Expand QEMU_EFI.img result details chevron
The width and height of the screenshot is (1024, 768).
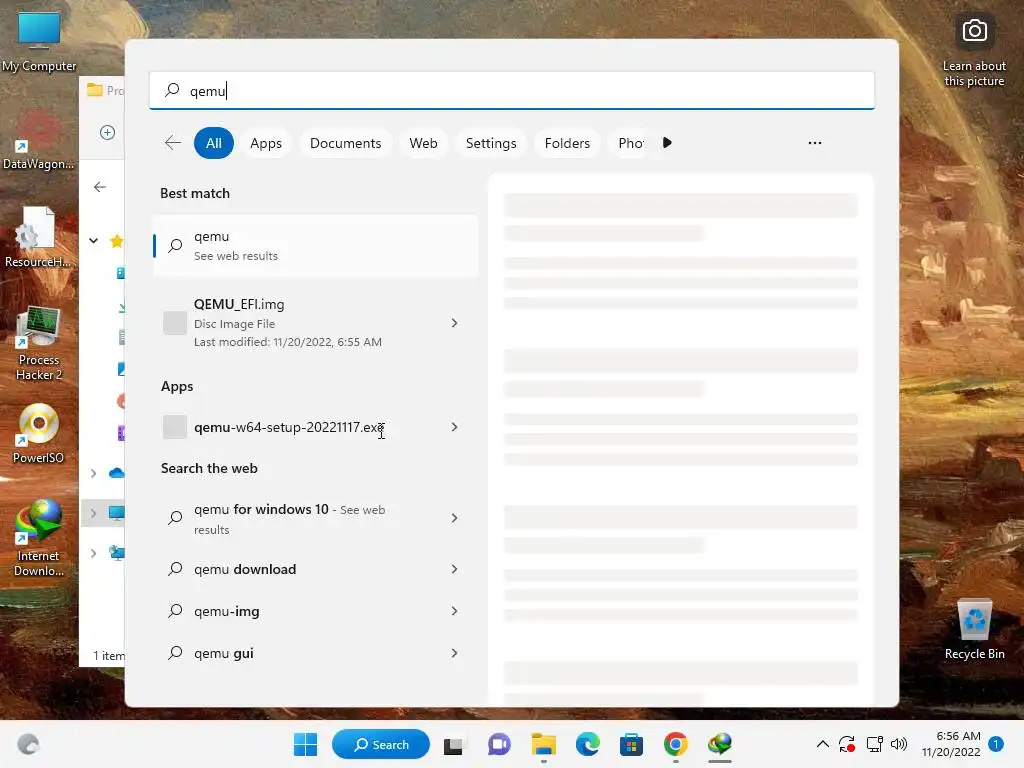tap(455, 323)
